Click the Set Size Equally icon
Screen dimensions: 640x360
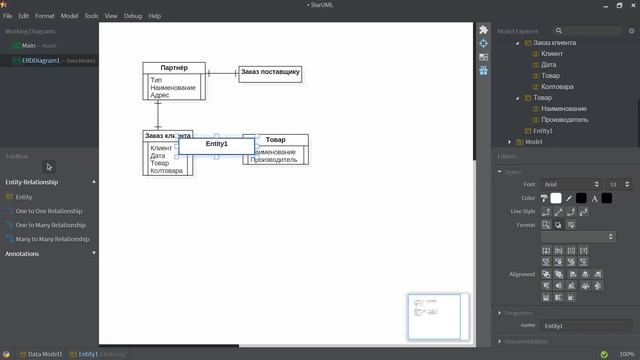pyautogui.click(x=571, y=297)
